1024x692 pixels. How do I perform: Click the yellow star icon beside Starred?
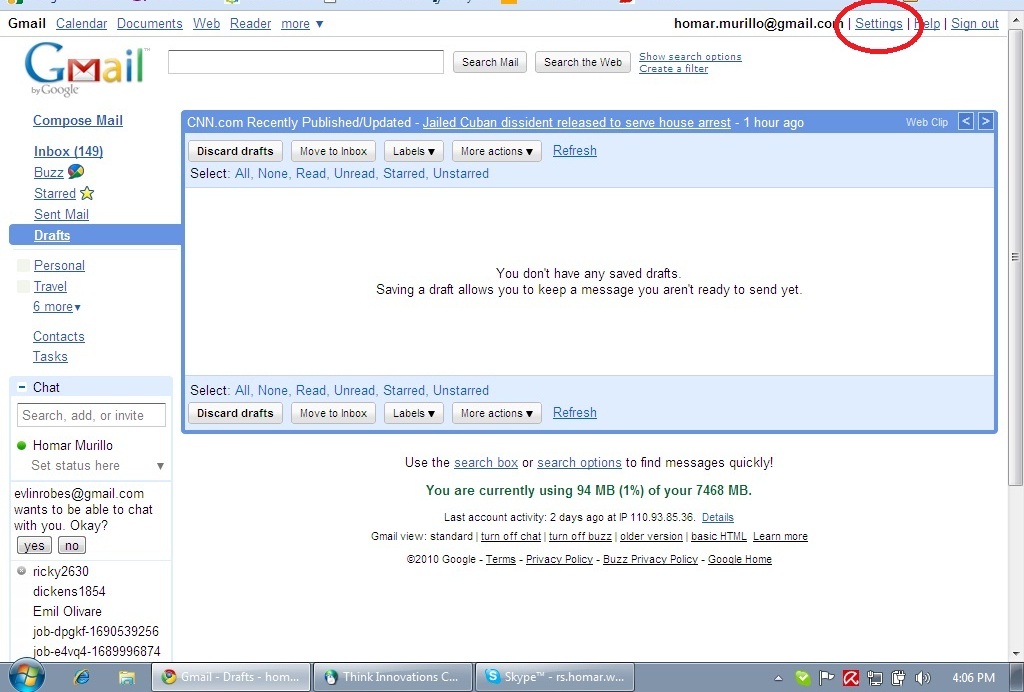pyautogui.click(x=87, y=193)
